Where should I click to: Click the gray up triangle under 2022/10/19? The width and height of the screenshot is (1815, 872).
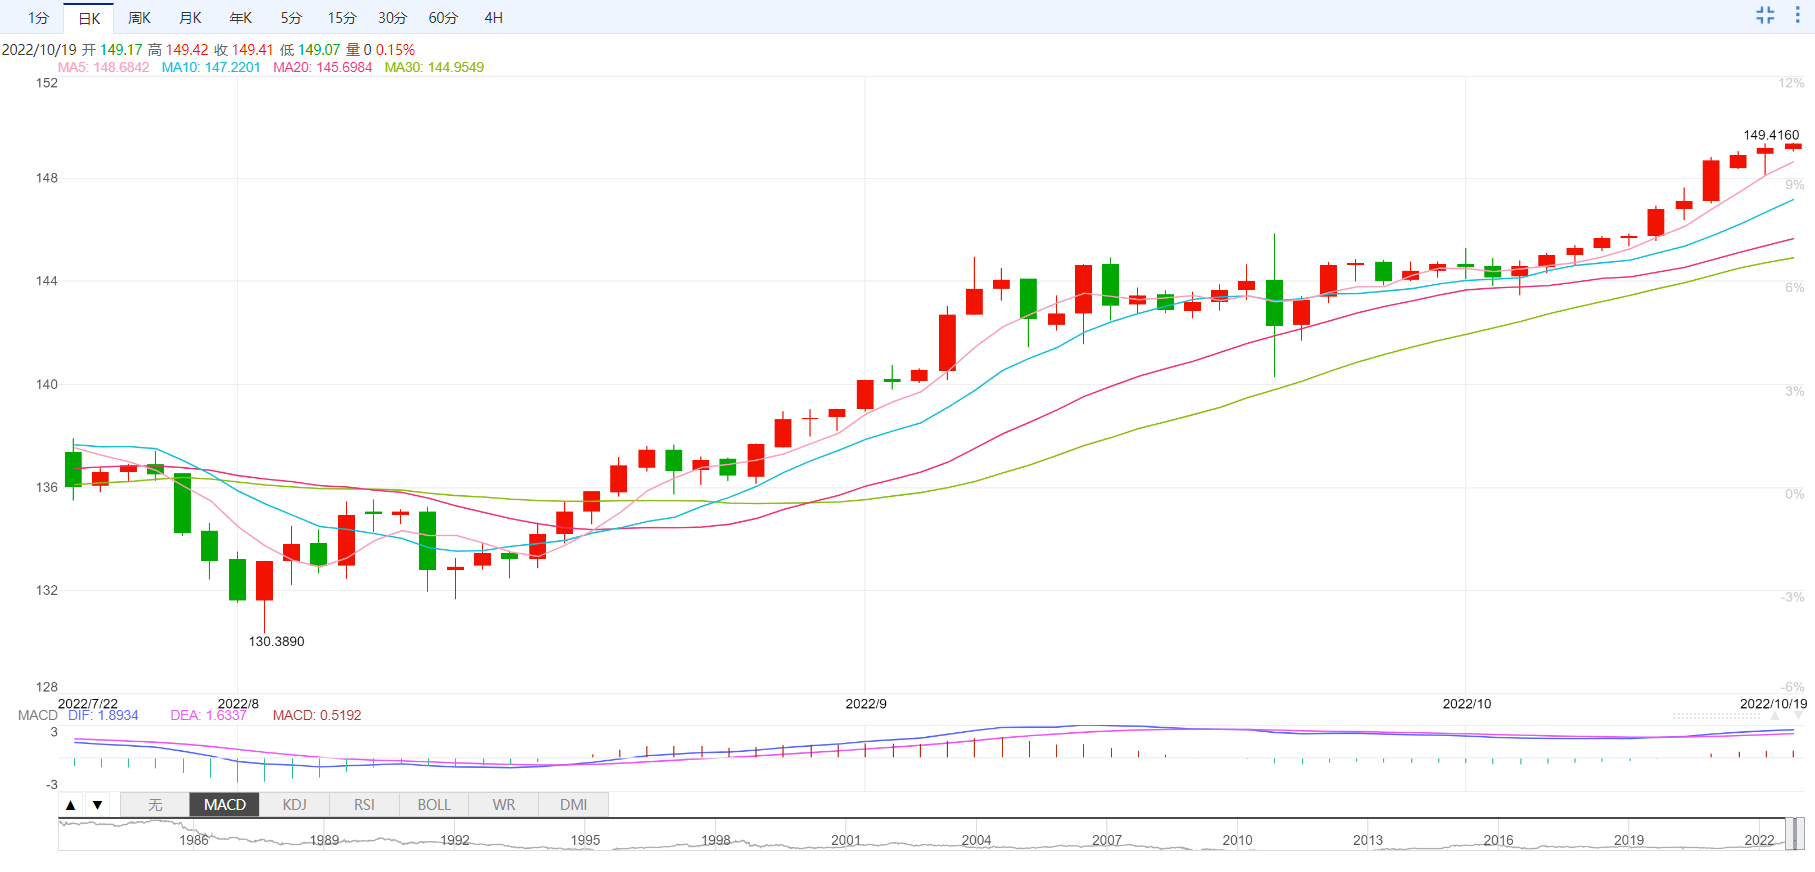[x=1775, y=716]
